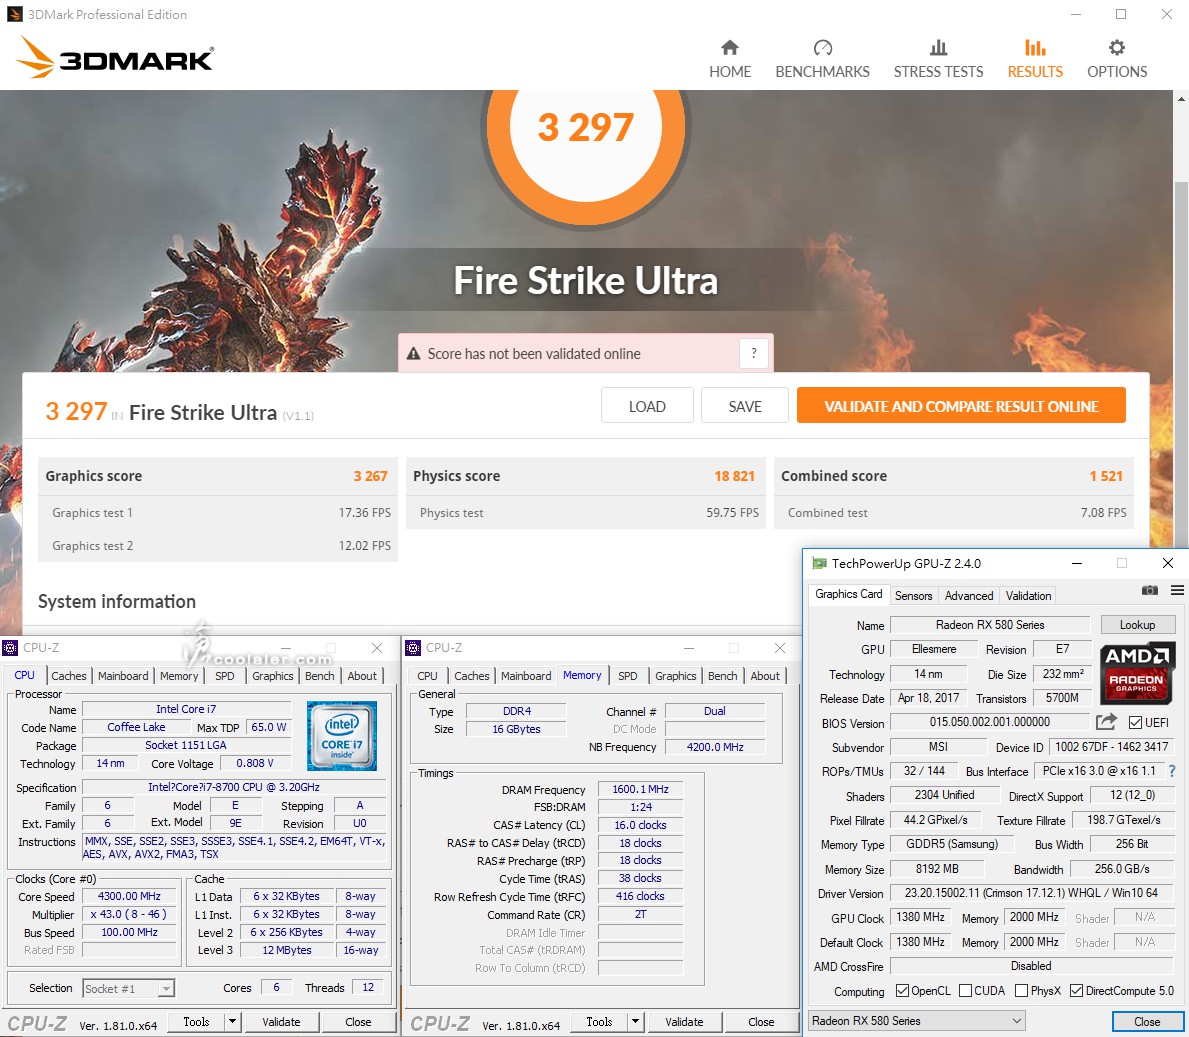This screenshot has height=1037, width=1189.
Task: Click warning triangle icon in validation banner
Action: coord(413,354)
